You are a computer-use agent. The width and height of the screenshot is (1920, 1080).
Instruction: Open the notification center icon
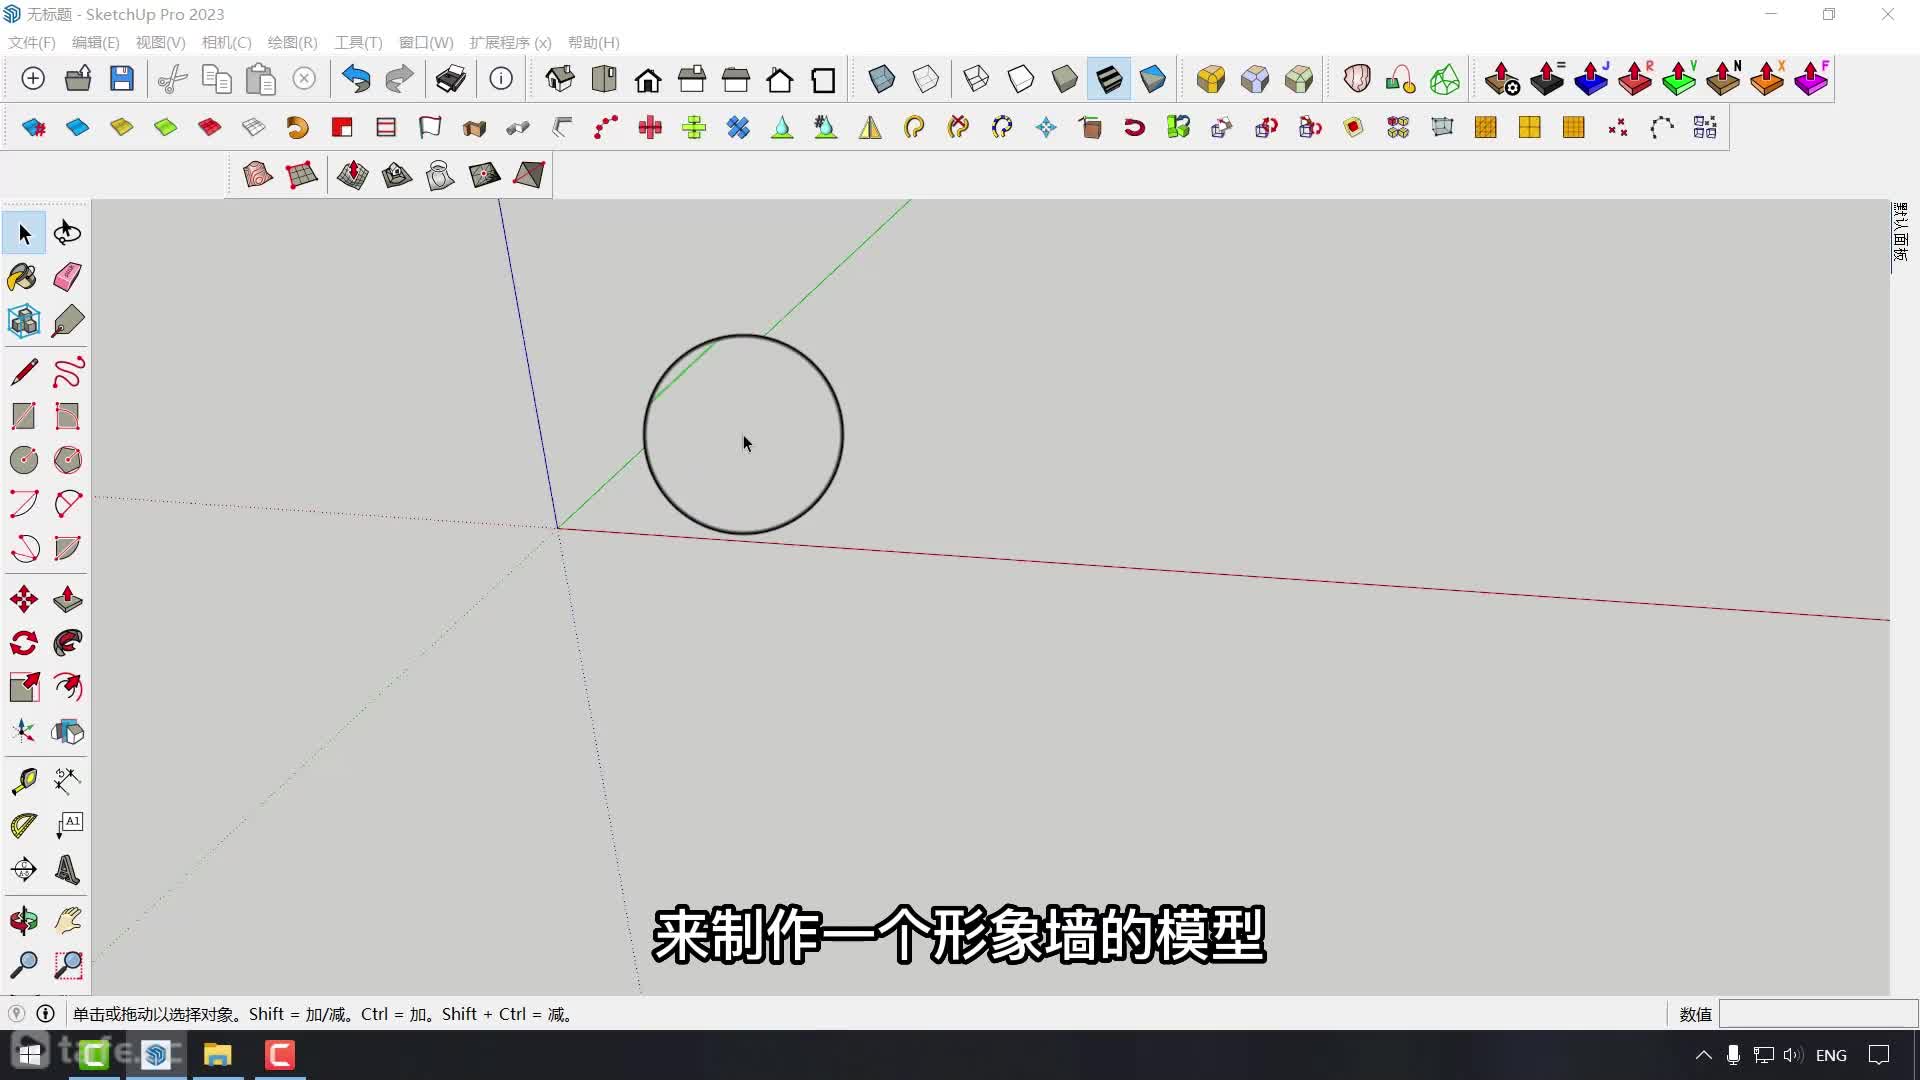[1880, 1055]
